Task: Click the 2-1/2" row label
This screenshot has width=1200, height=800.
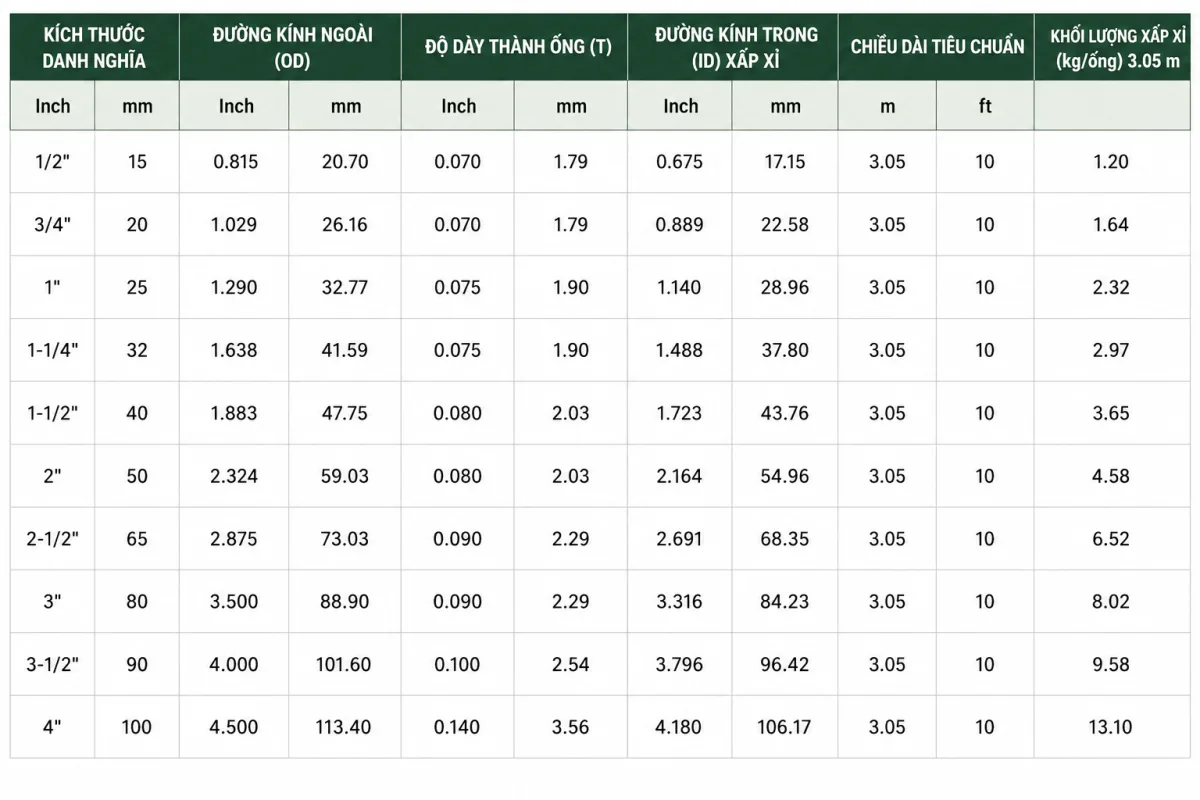Action: [x=53, y=539]
